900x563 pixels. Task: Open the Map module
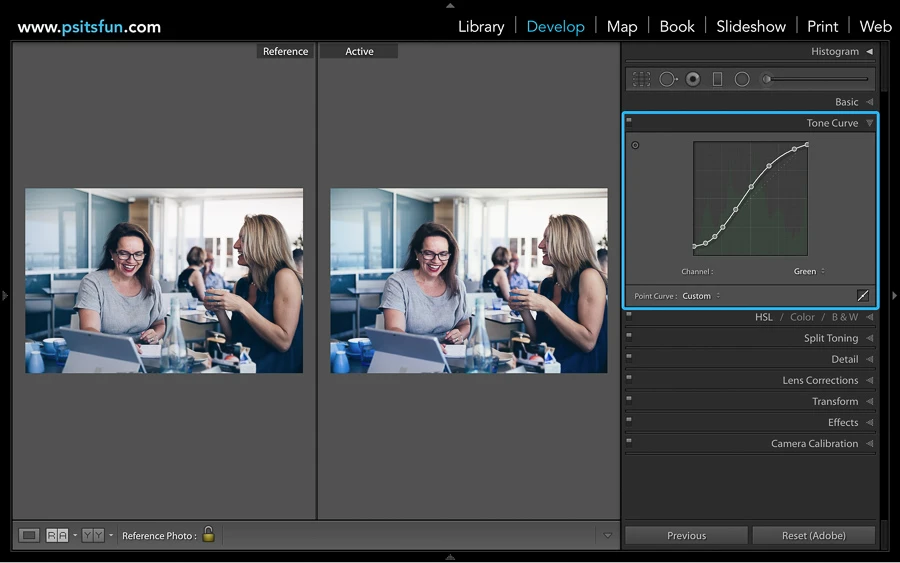pos(622,27)
